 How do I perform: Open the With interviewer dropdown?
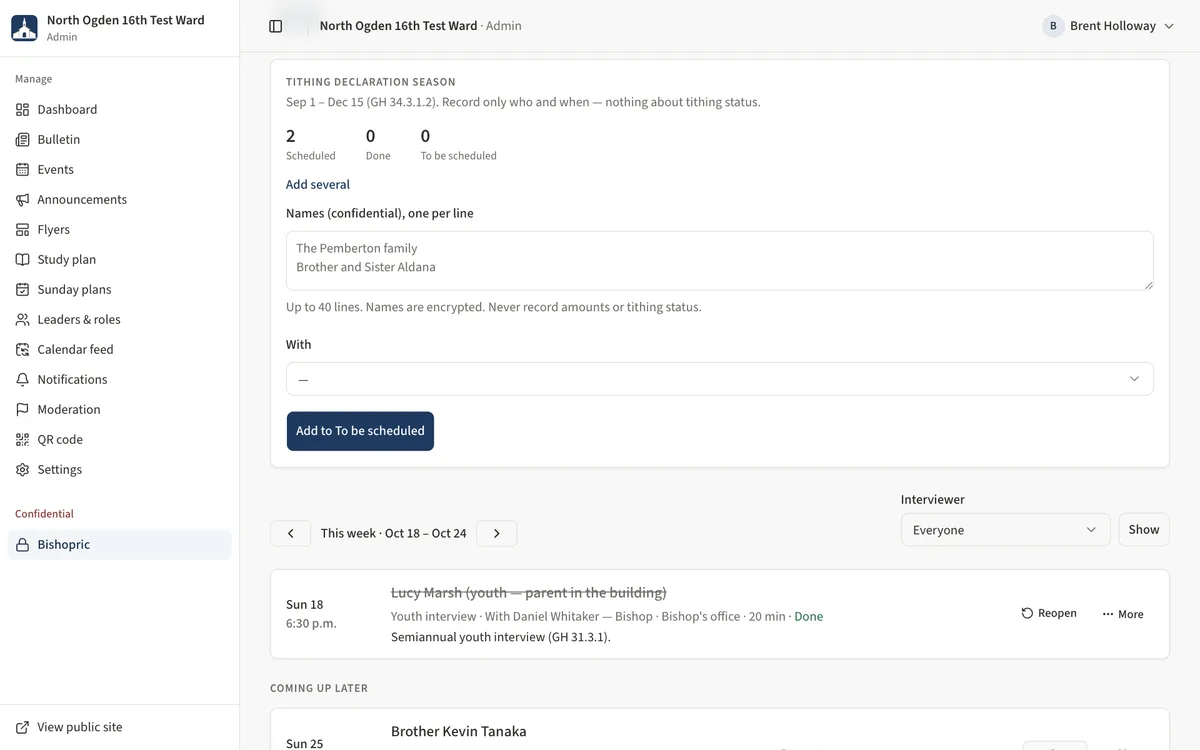720,379
